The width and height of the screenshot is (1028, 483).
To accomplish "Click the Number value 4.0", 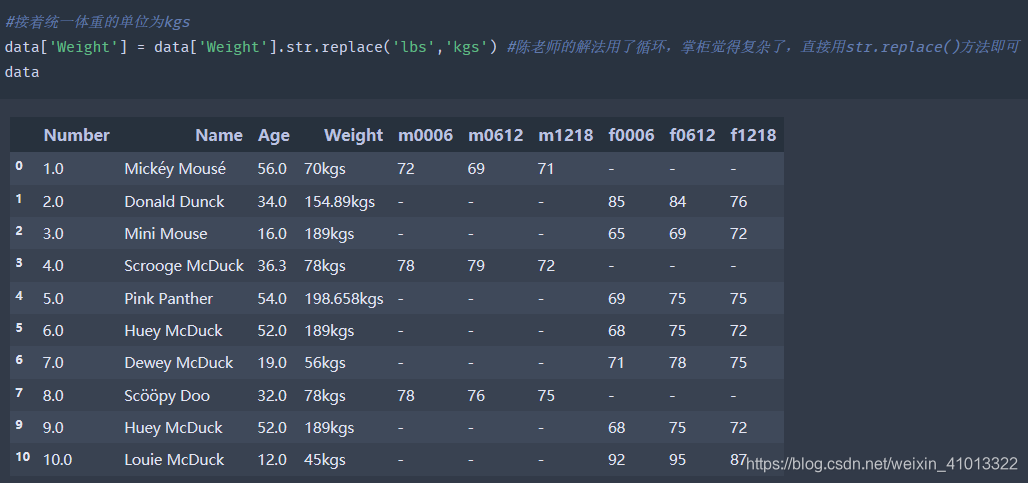I will click(53, 266).
